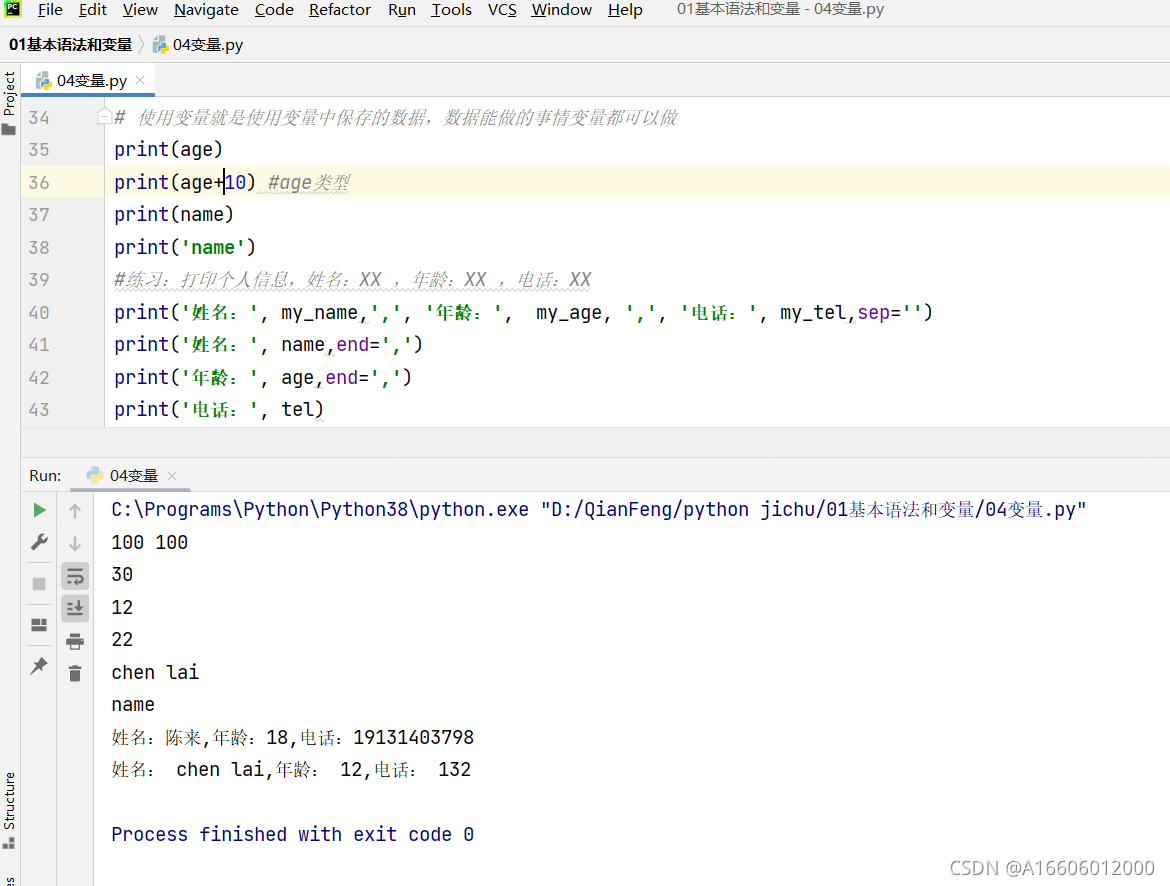Click the comment text on line 34

(x=396, y=117)
